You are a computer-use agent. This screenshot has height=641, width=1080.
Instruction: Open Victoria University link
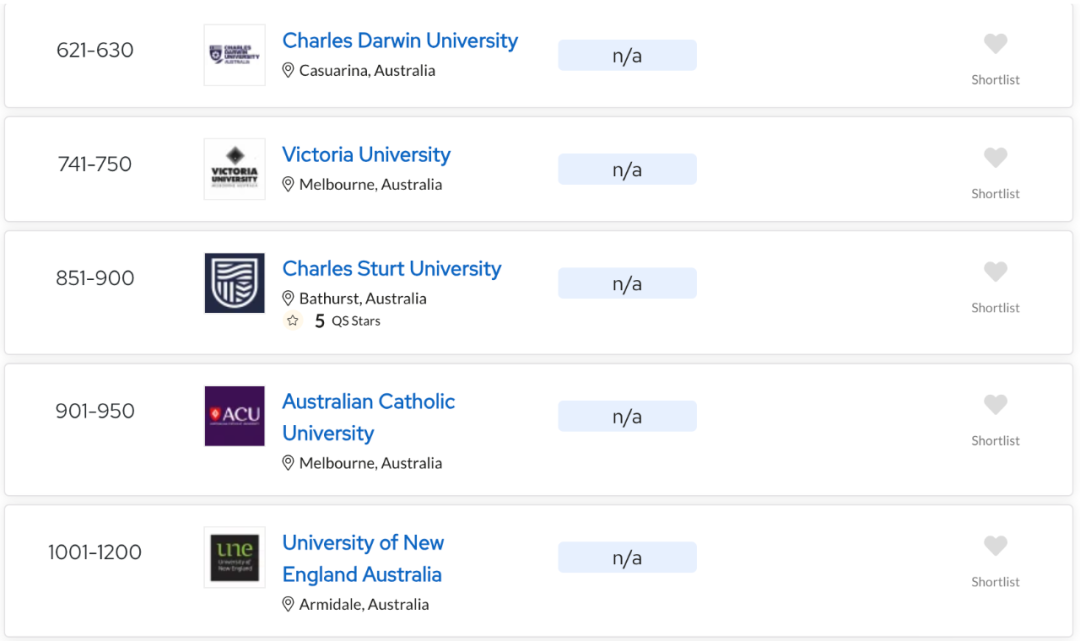[x=366, y=155]
